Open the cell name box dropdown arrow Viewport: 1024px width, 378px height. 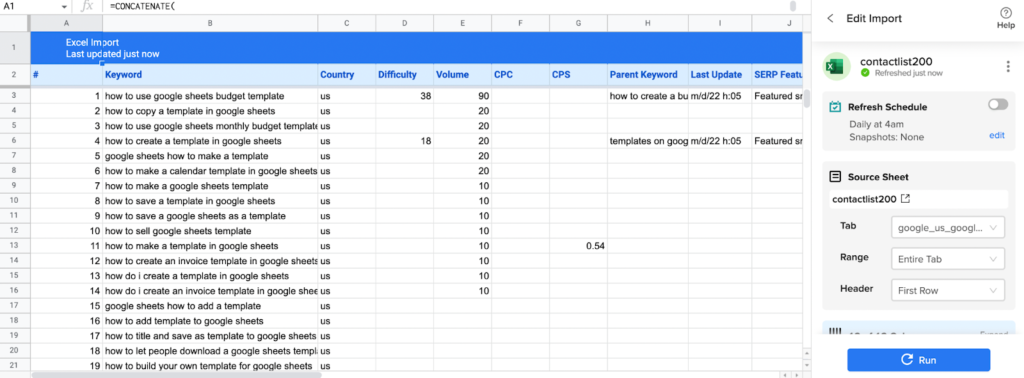coord(64,7)
